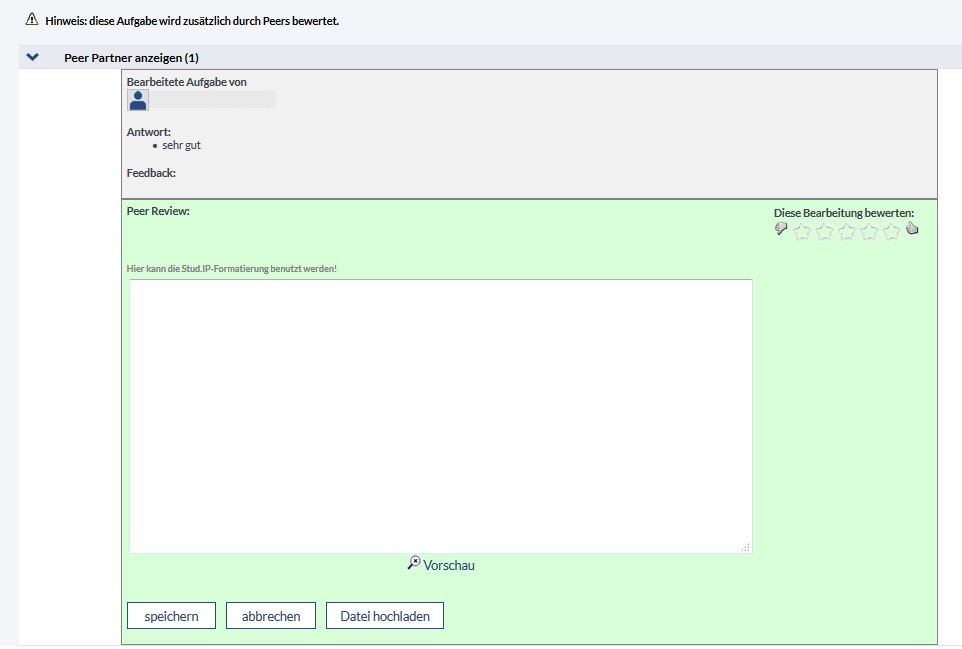Click the Datei hochladen button
962x649 pixels.
(x=385, y=616)
